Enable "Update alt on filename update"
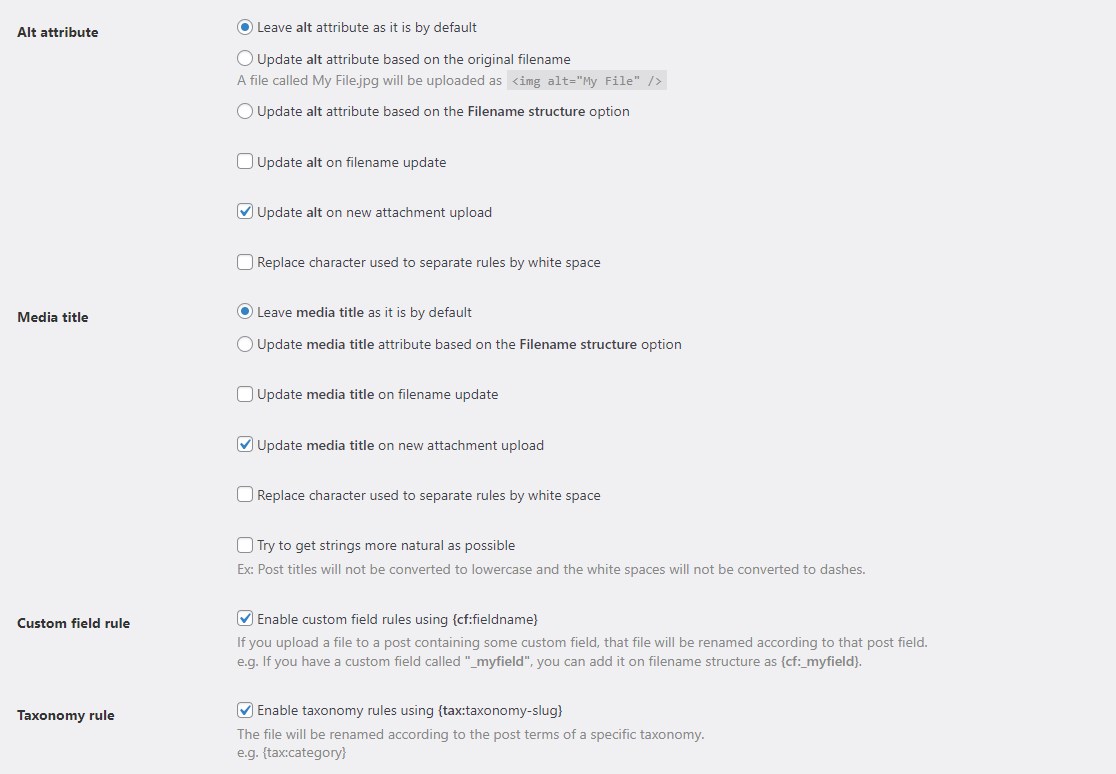The height and width of the screenshot is (774, 1116). pyautogui.click(x=245, y=162)
